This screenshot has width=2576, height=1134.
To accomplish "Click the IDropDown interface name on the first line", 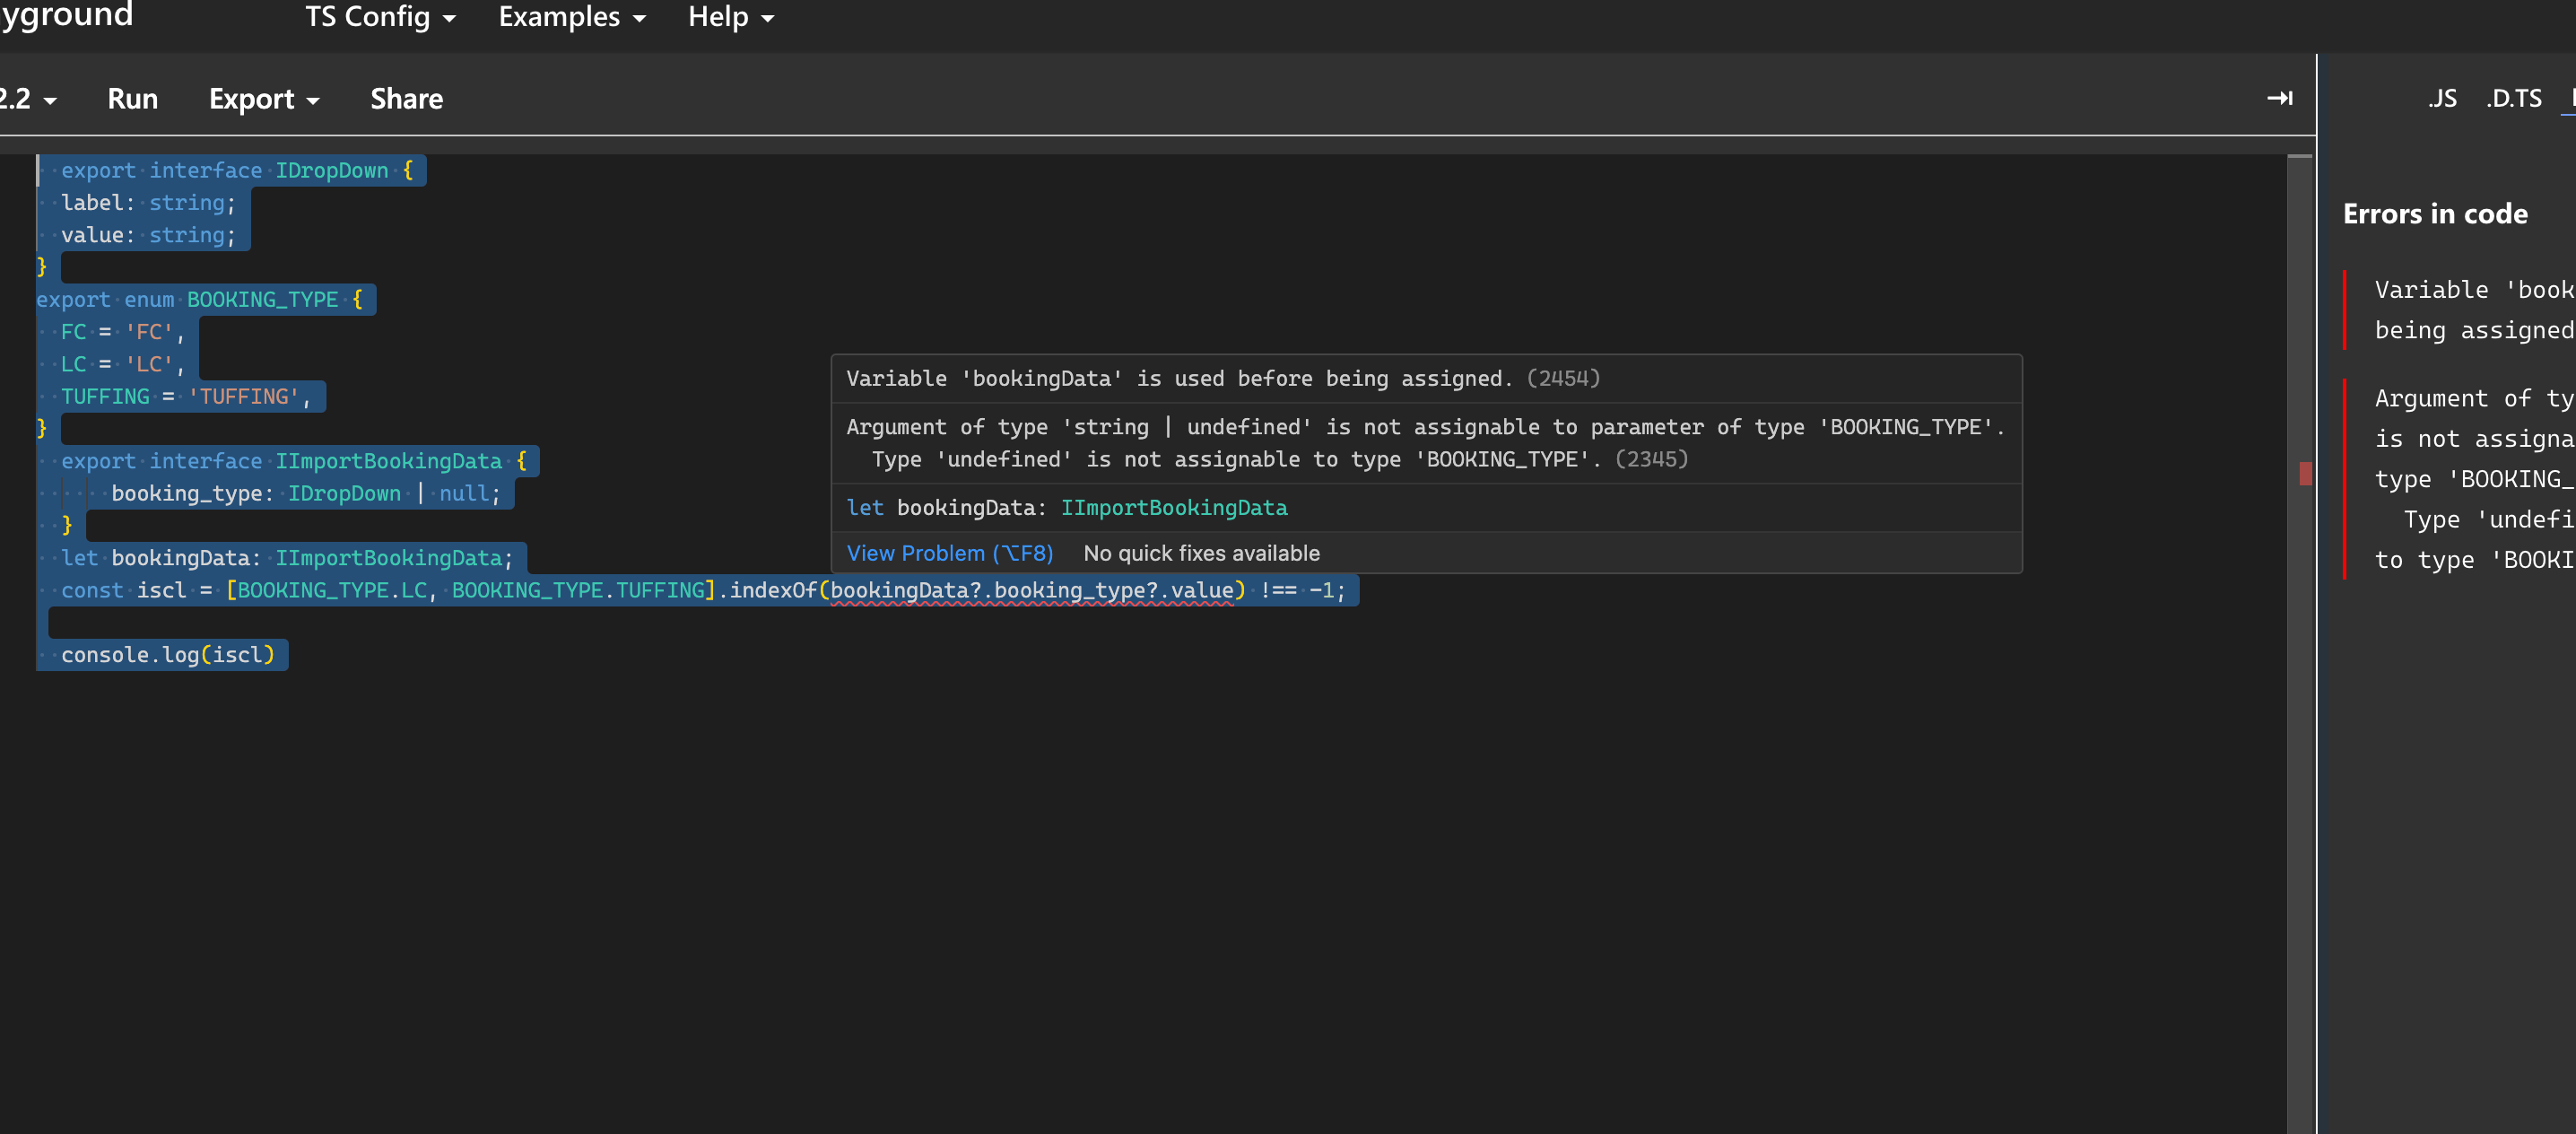I will point(332,171).
